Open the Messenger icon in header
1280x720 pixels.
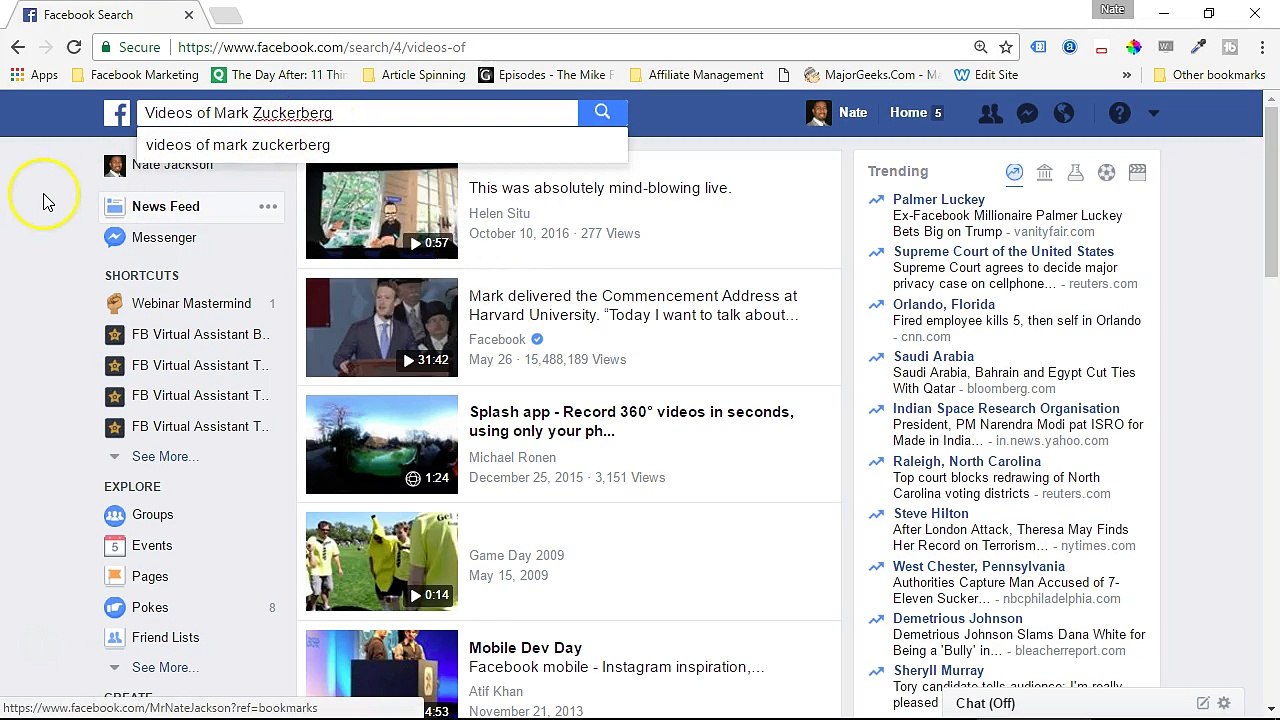pyautogui.click(x=1027, y=113)
